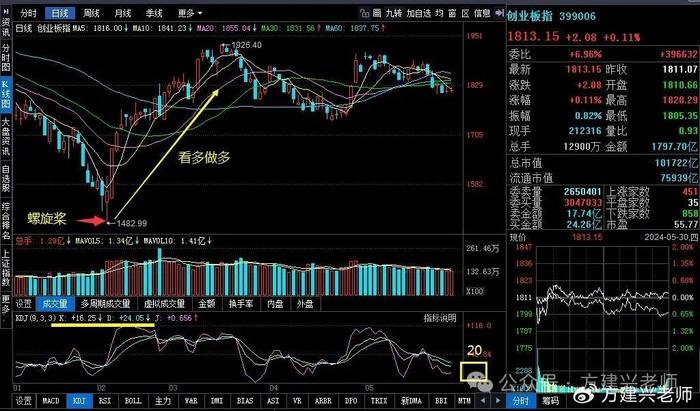Switch to 多周期成交量 tab

pyautogui.click(x=105, y=304)
